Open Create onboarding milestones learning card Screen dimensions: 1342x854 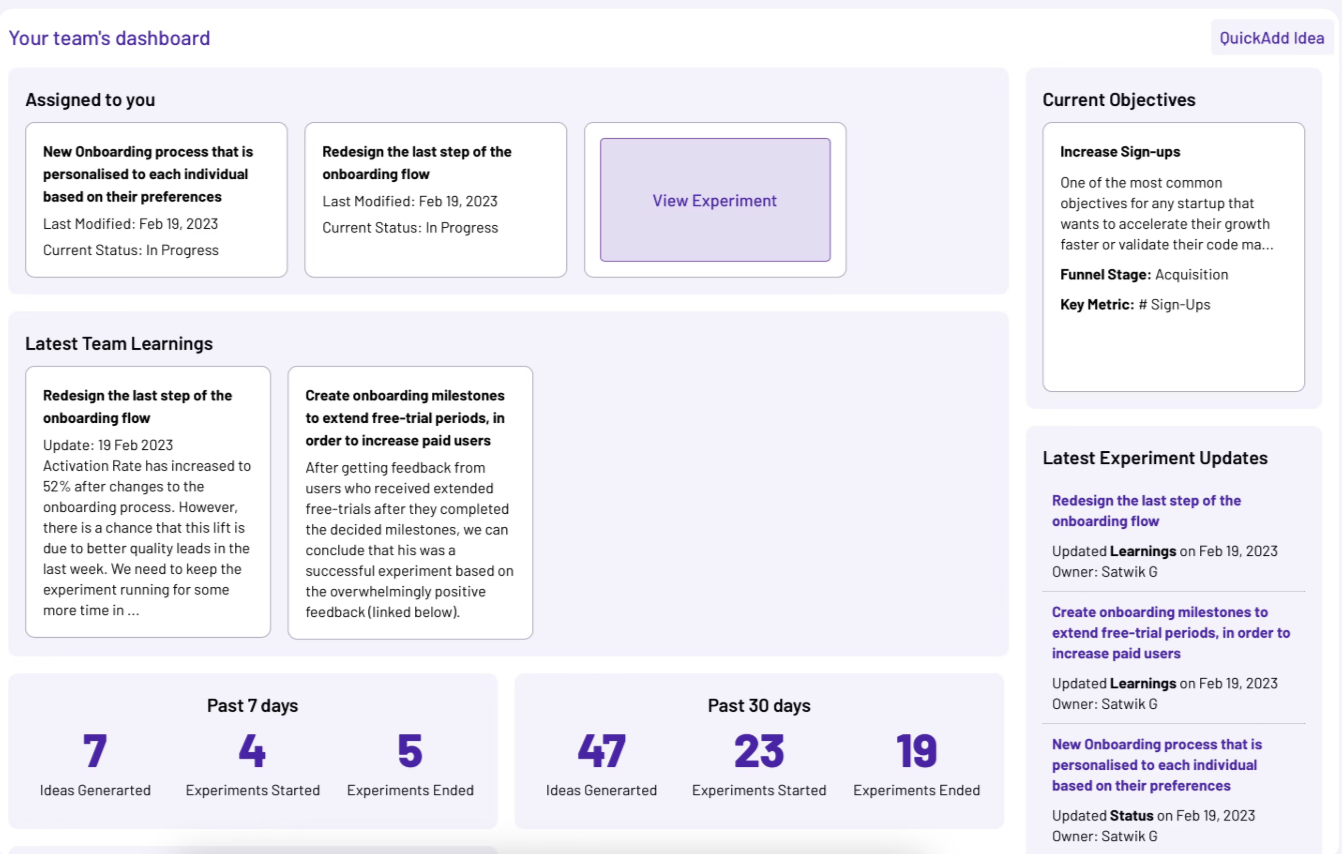pyautogui.click(x=410, y=500)
